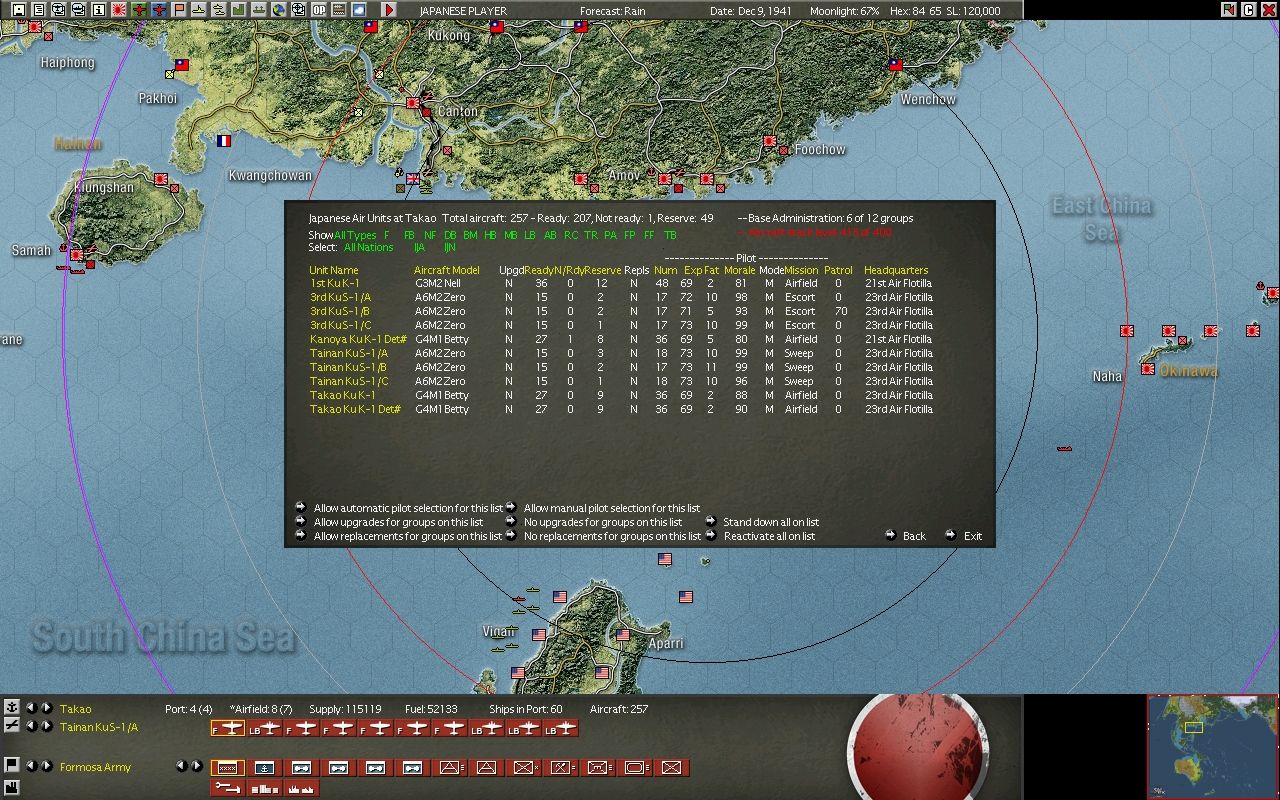Click the anchor port icon beside Takao
The width and height of the screenshot is (1280, 800).
pos(11,708)
